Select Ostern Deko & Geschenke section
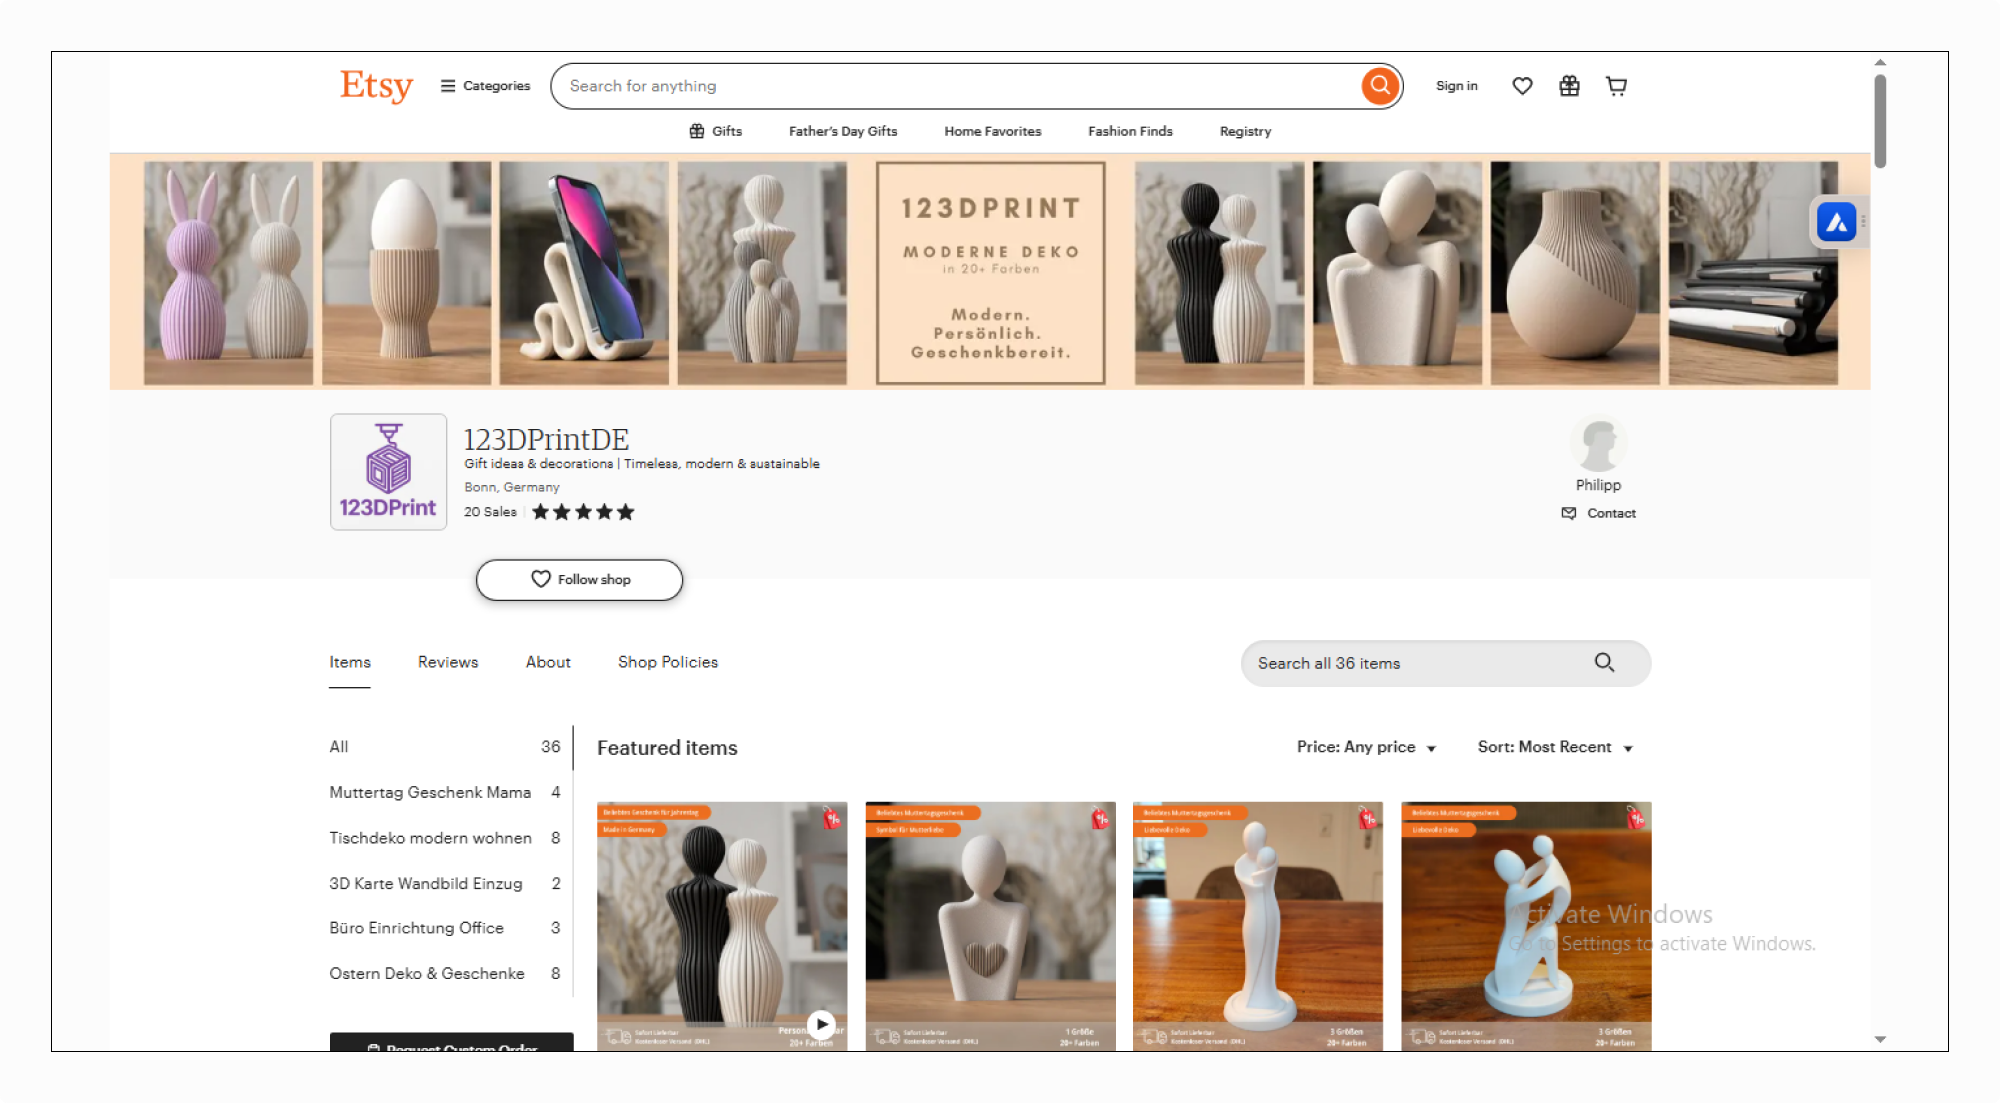 tap(445, 974)
